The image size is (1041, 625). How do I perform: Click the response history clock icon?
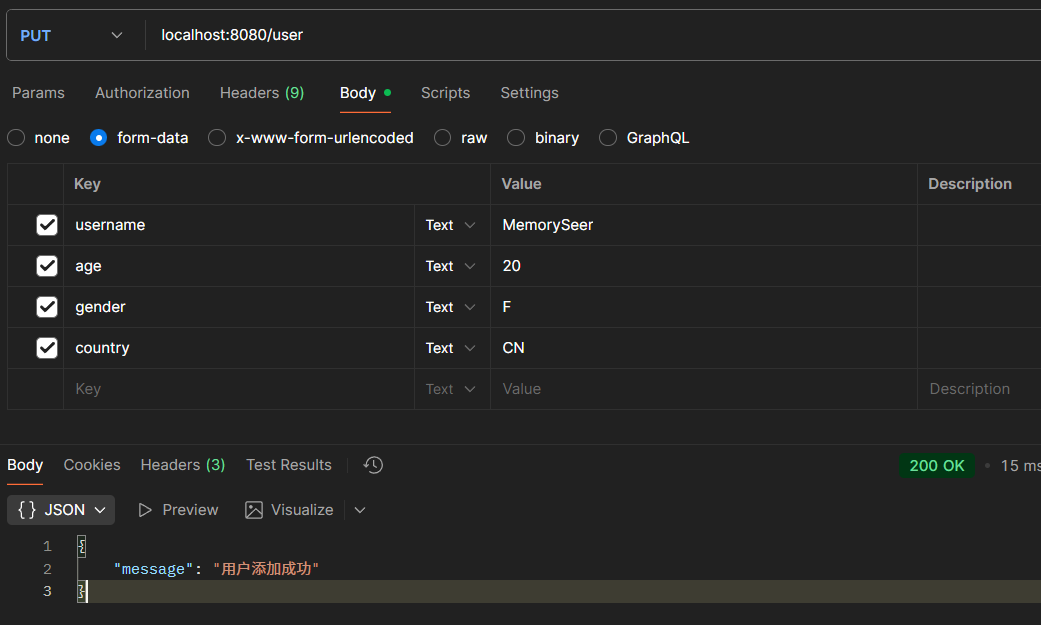pos(373,465)
